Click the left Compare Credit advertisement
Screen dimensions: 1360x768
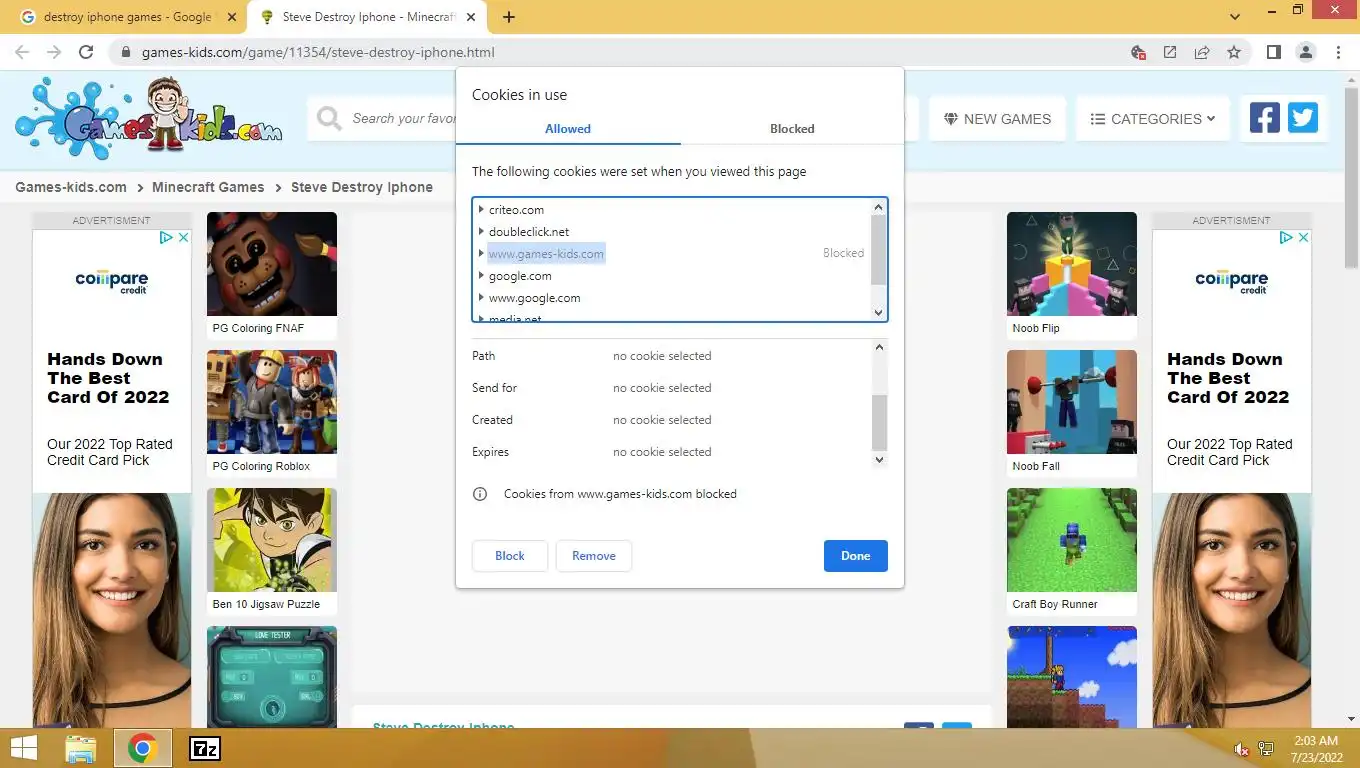click(x=112, y=478)
